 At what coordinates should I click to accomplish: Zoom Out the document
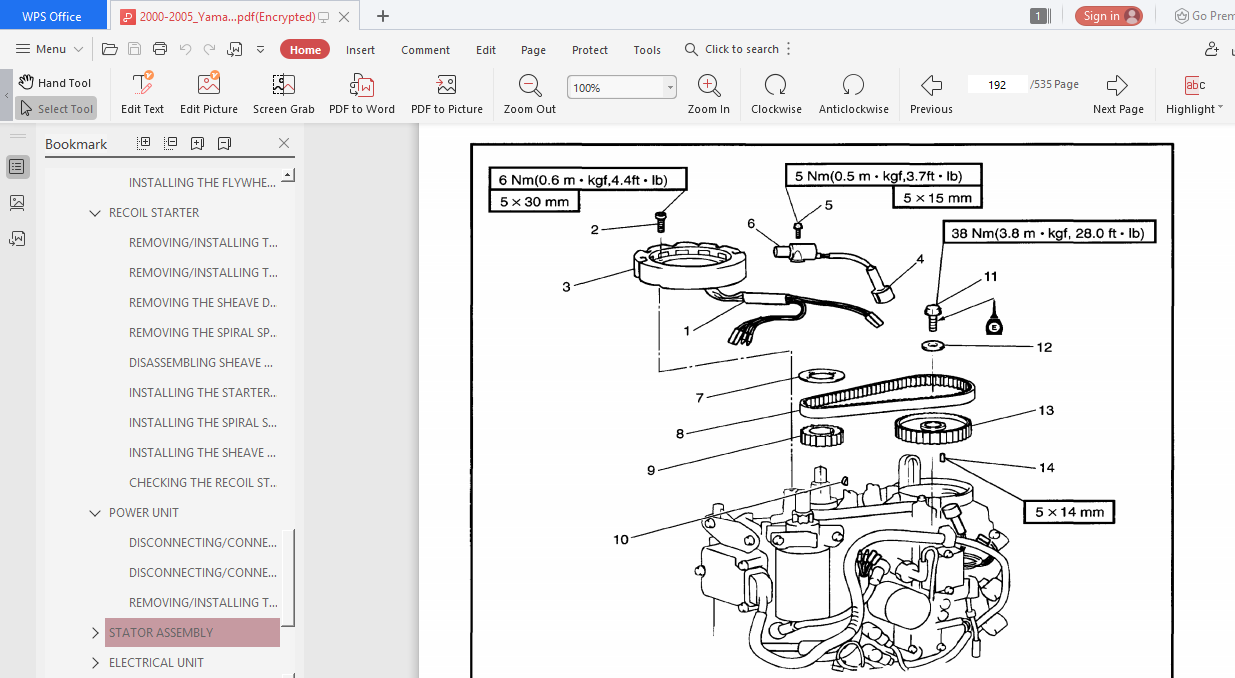coord(530,94)
